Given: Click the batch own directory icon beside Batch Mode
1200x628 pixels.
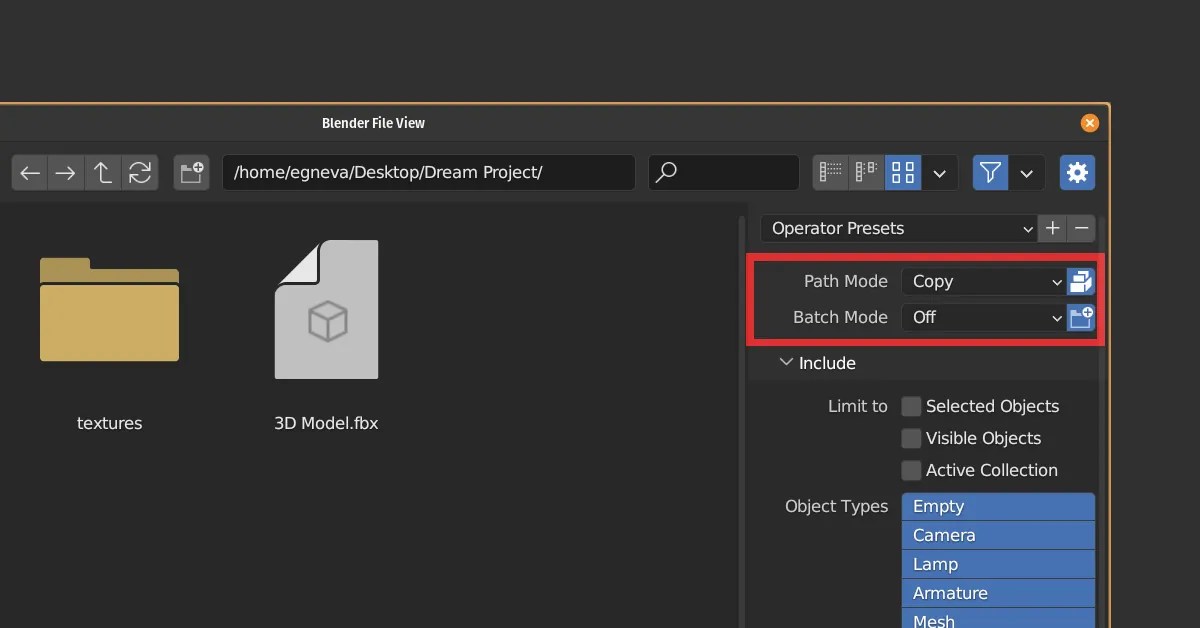Looking at the screenshot, I should pyautogui.click(x=1080, y=317).
